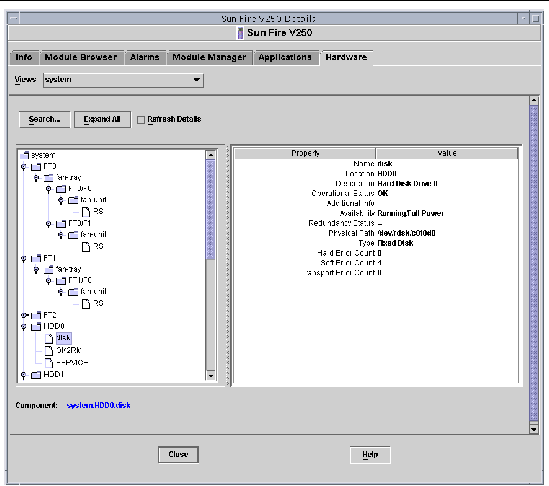Click the Property column header
The height and width of the screenshot is (486, 549).
[305, 153]
